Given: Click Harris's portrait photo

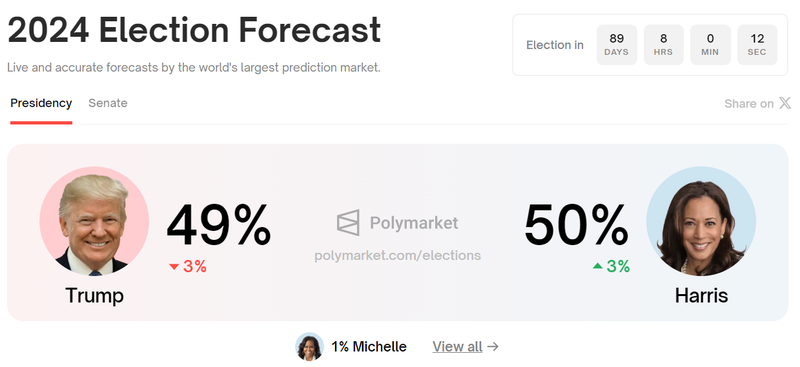Looking at the screenshot, I should [701, 221].
